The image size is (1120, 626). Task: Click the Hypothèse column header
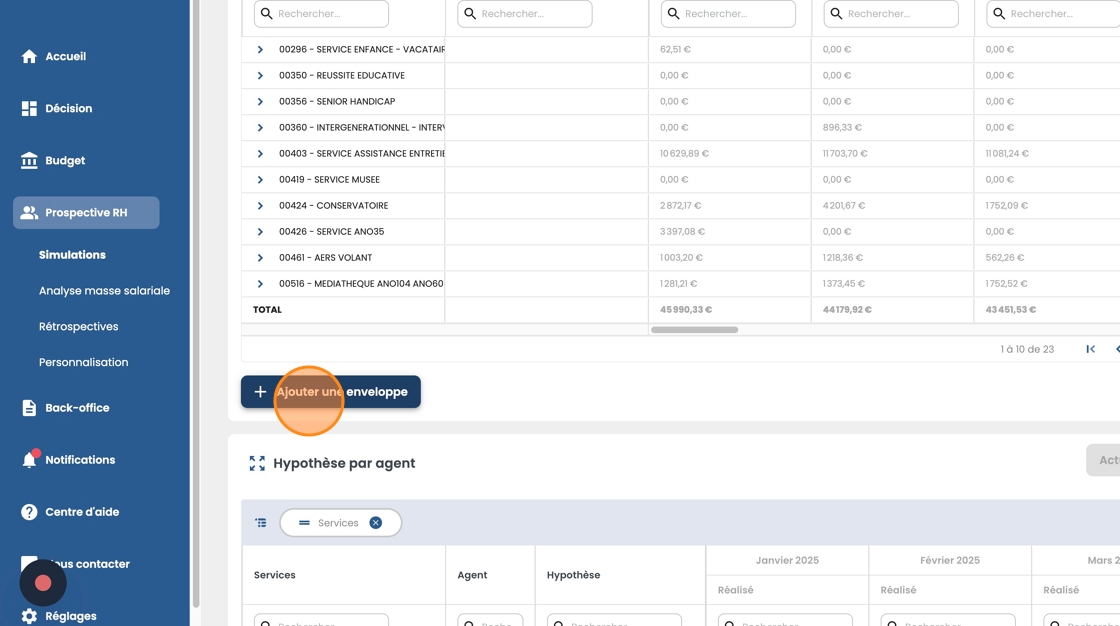click(x=574, y=575)
